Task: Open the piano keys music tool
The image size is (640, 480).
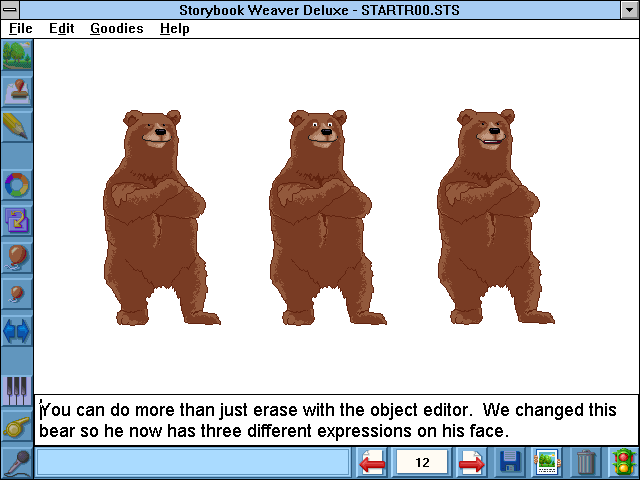Action: pyautogui.click(x=17, y=391)
